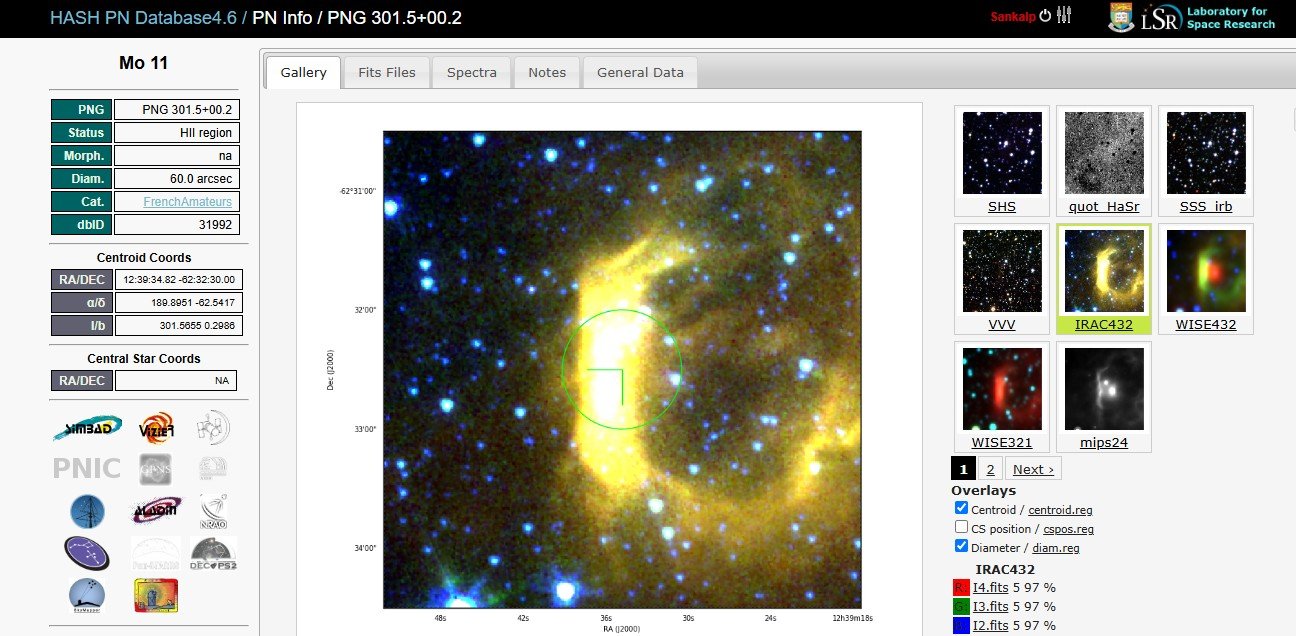Open the SIMBAD database logo link
Viewport: 1296px width, 636px height.
coord(87,429)
